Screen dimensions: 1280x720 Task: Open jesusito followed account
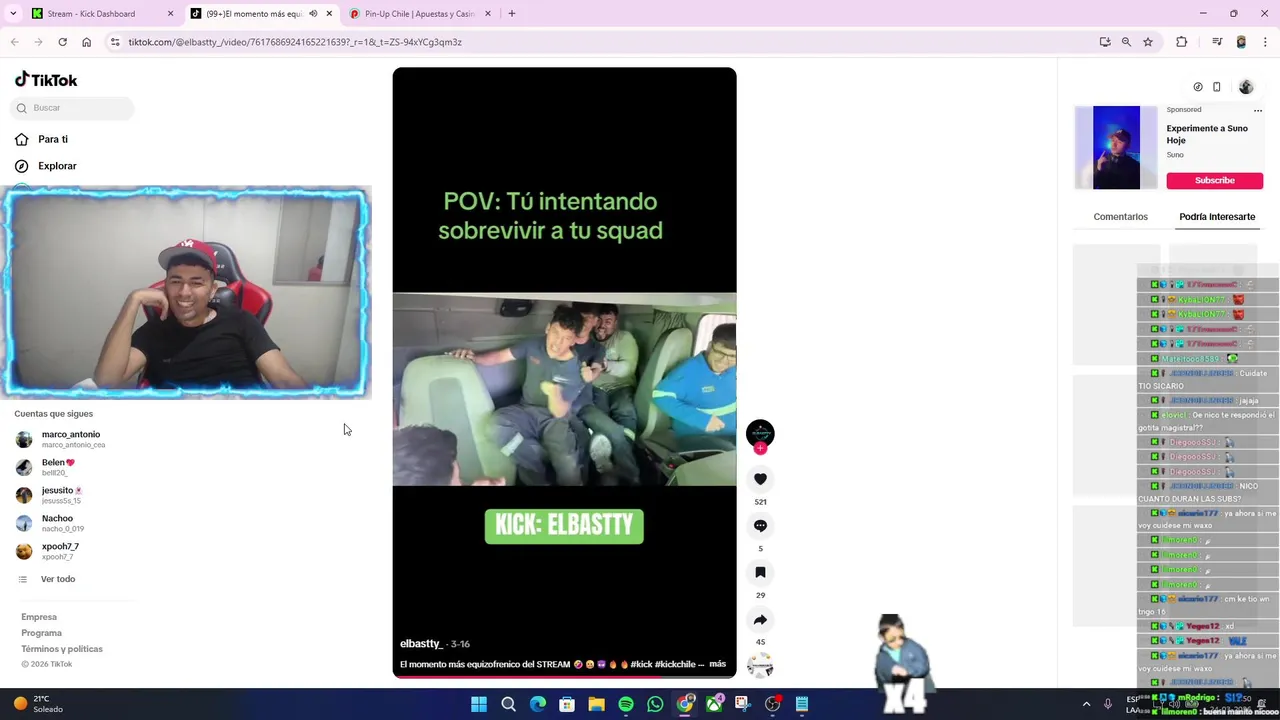[49, 495]
